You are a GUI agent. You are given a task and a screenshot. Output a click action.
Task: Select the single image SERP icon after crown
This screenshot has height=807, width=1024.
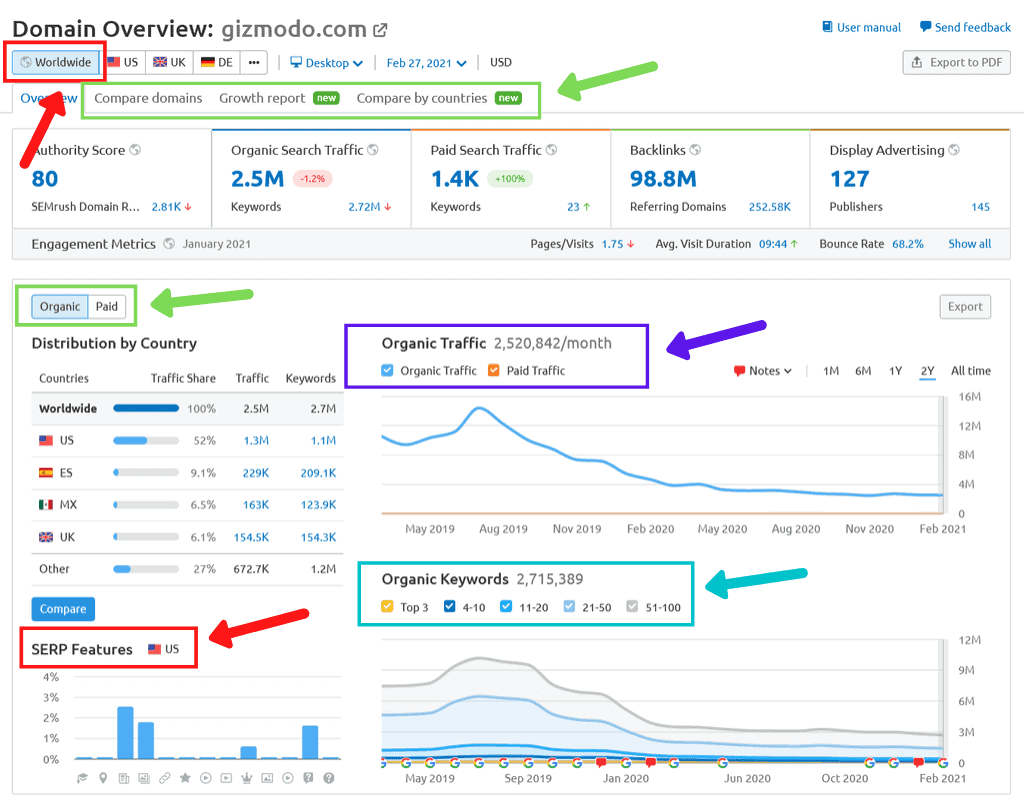pos(267,778)
